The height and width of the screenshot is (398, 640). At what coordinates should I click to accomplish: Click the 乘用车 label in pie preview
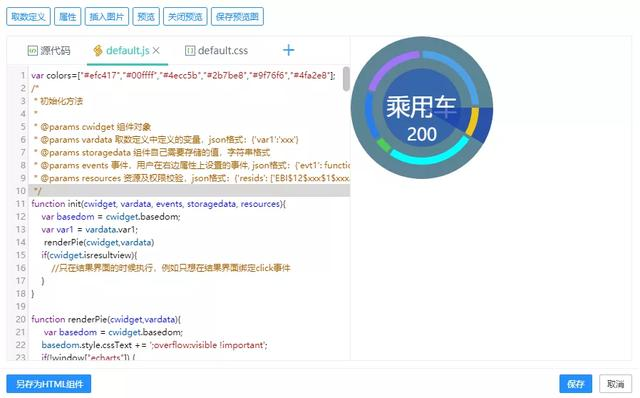click(x=421, y=108)
